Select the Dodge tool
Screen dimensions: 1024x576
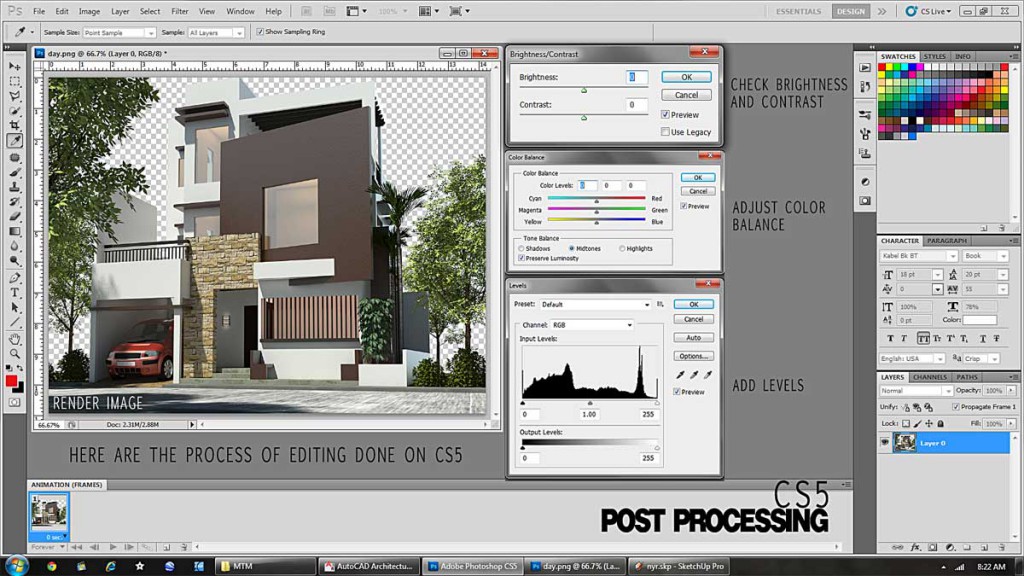14,261
